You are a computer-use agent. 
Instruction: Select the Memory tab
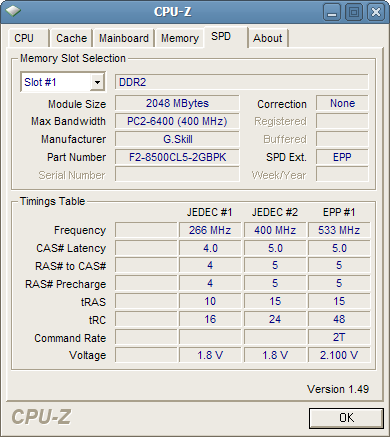[x=180, y=38]
